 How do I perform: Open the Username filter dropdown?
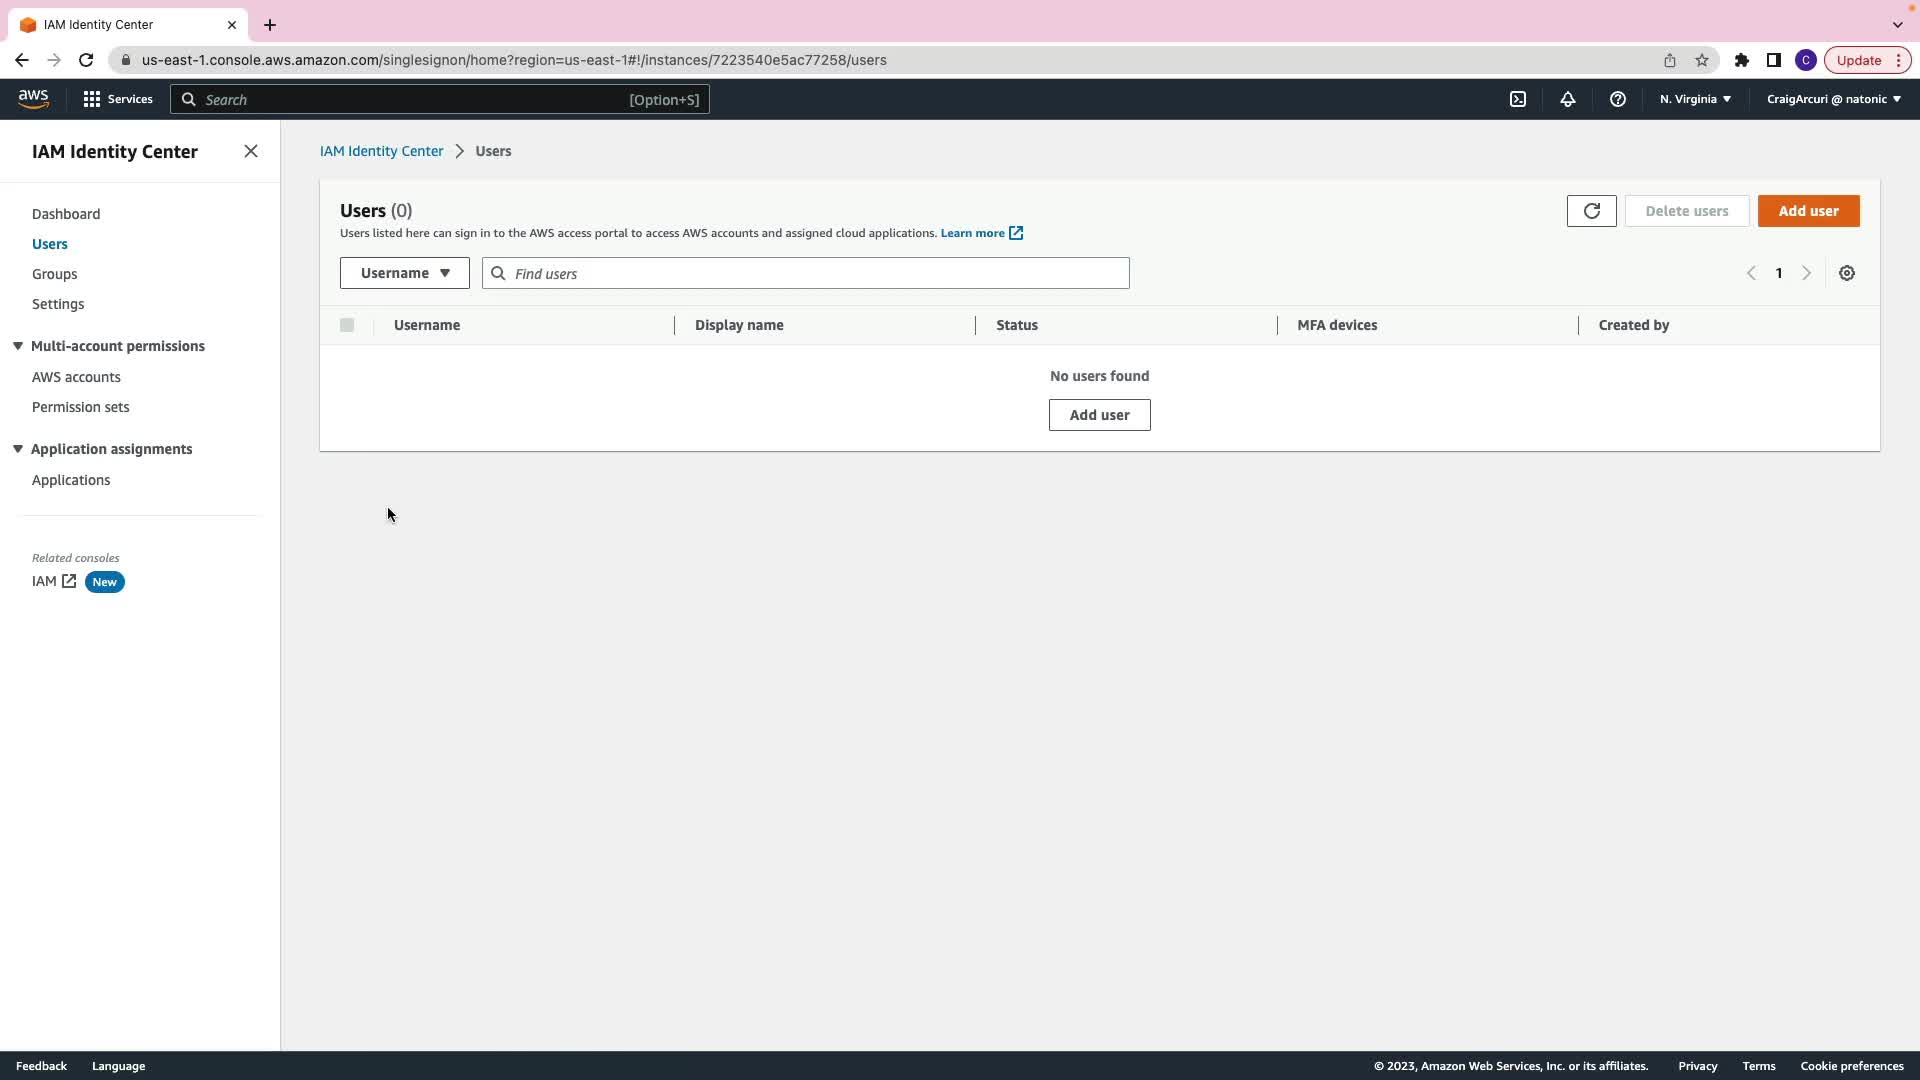pyautogui.click(x=404, y=273)
